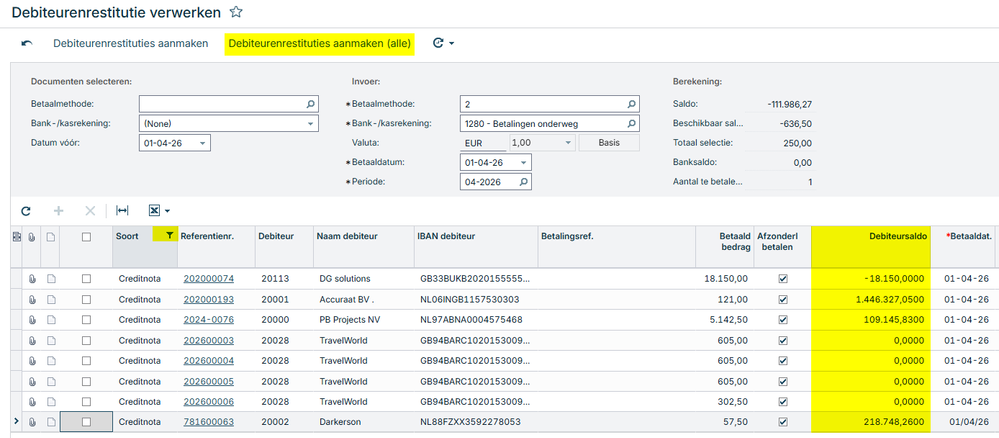Click the notes header icon
The width and height of the screenshot is (999, 438).
(x=50, y=237)
